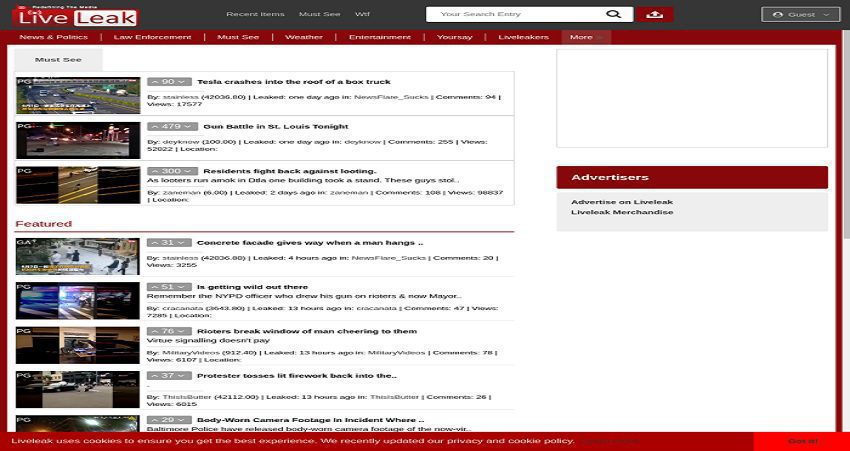Upvote Gun Battle in St. Louis video
Screen dimensions: 850x451
[154, 126]
